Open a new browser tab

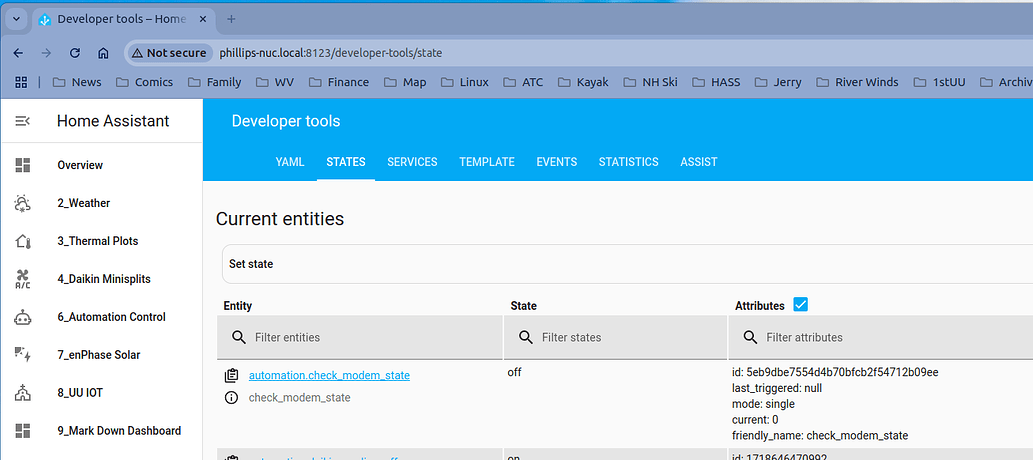[x=231, y=19]
